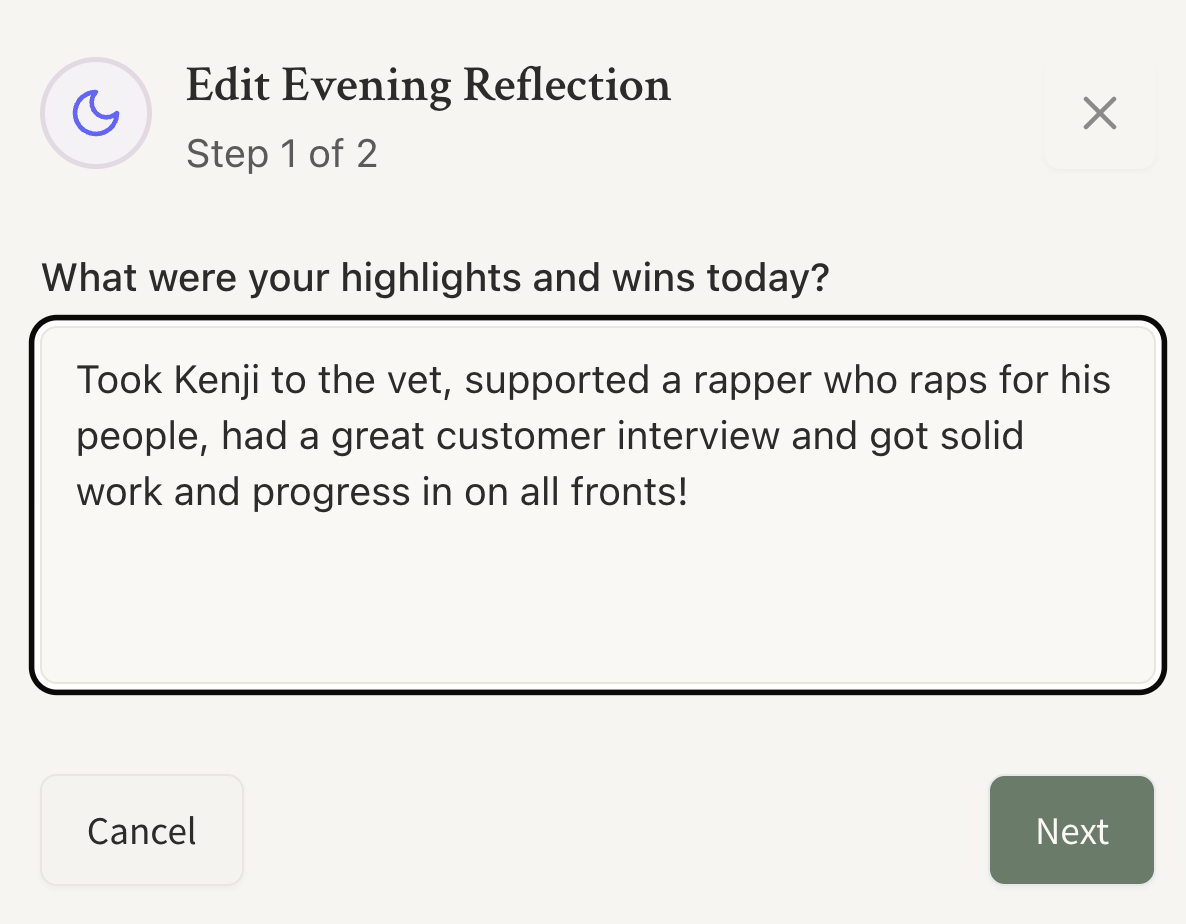This screenshot has width=1186, height=924.
Task: Set cursor on the word "customer"
Action: coord(520,437)
